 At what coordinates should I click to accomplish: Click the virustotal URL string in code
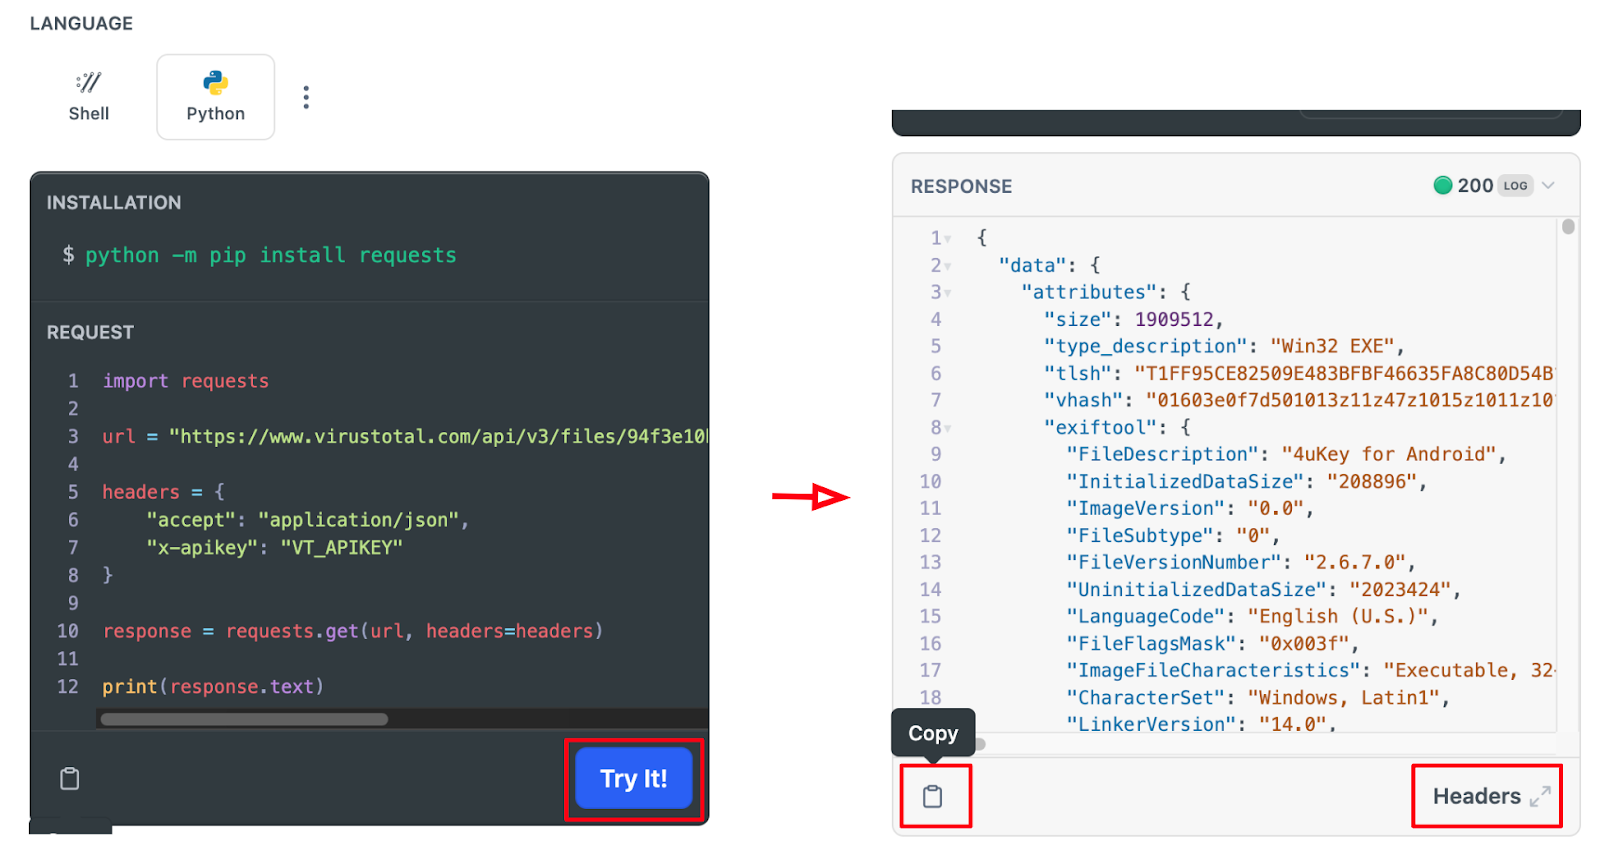(438, 436)
